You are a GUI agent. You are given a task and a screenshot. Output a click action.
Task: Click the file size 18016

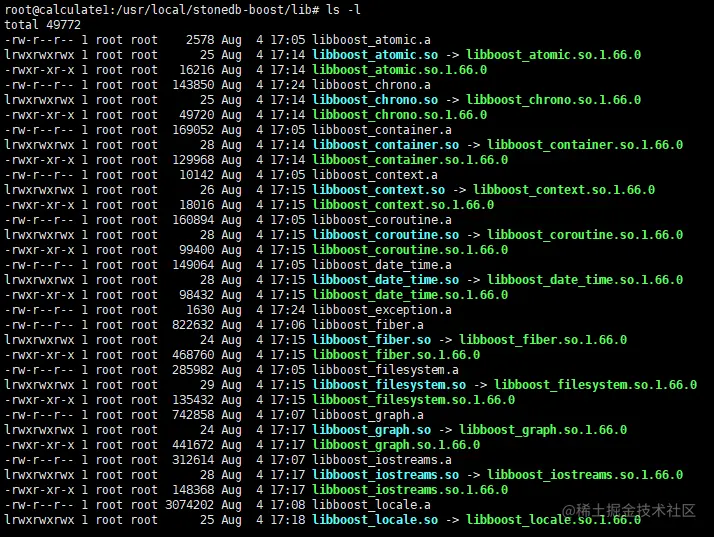(197, 205)
